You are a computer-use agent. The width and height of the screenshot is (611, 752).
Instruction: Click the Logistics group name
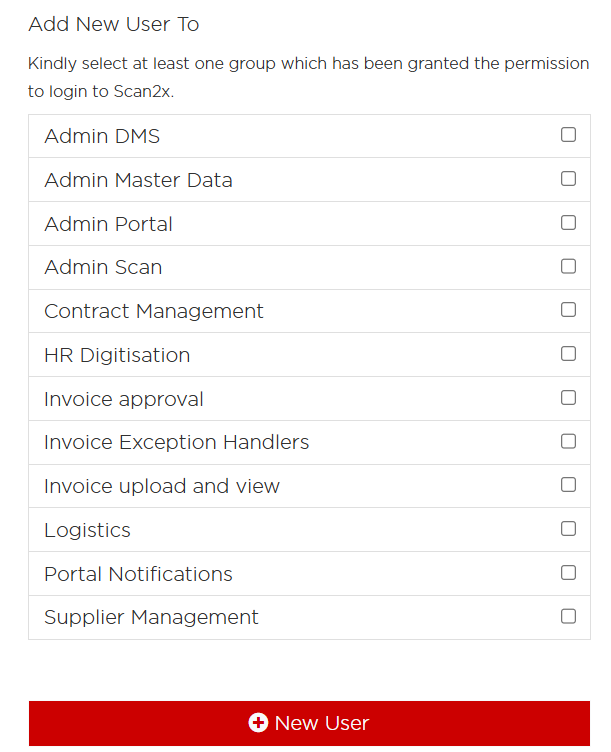tap(88, 530)
